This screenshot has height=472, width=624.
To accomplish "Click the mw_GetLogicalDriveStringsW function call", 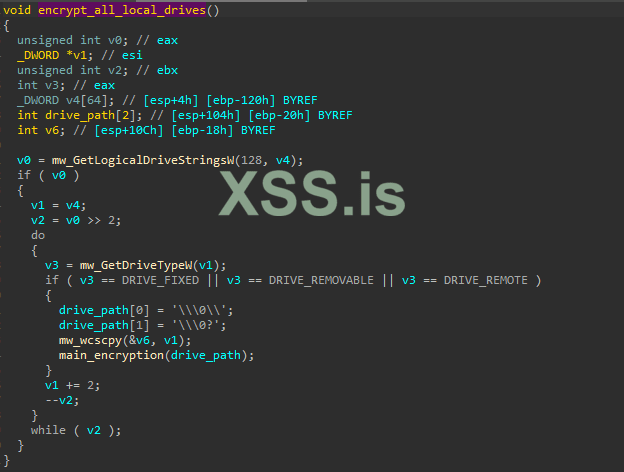I will coord(143,160).
